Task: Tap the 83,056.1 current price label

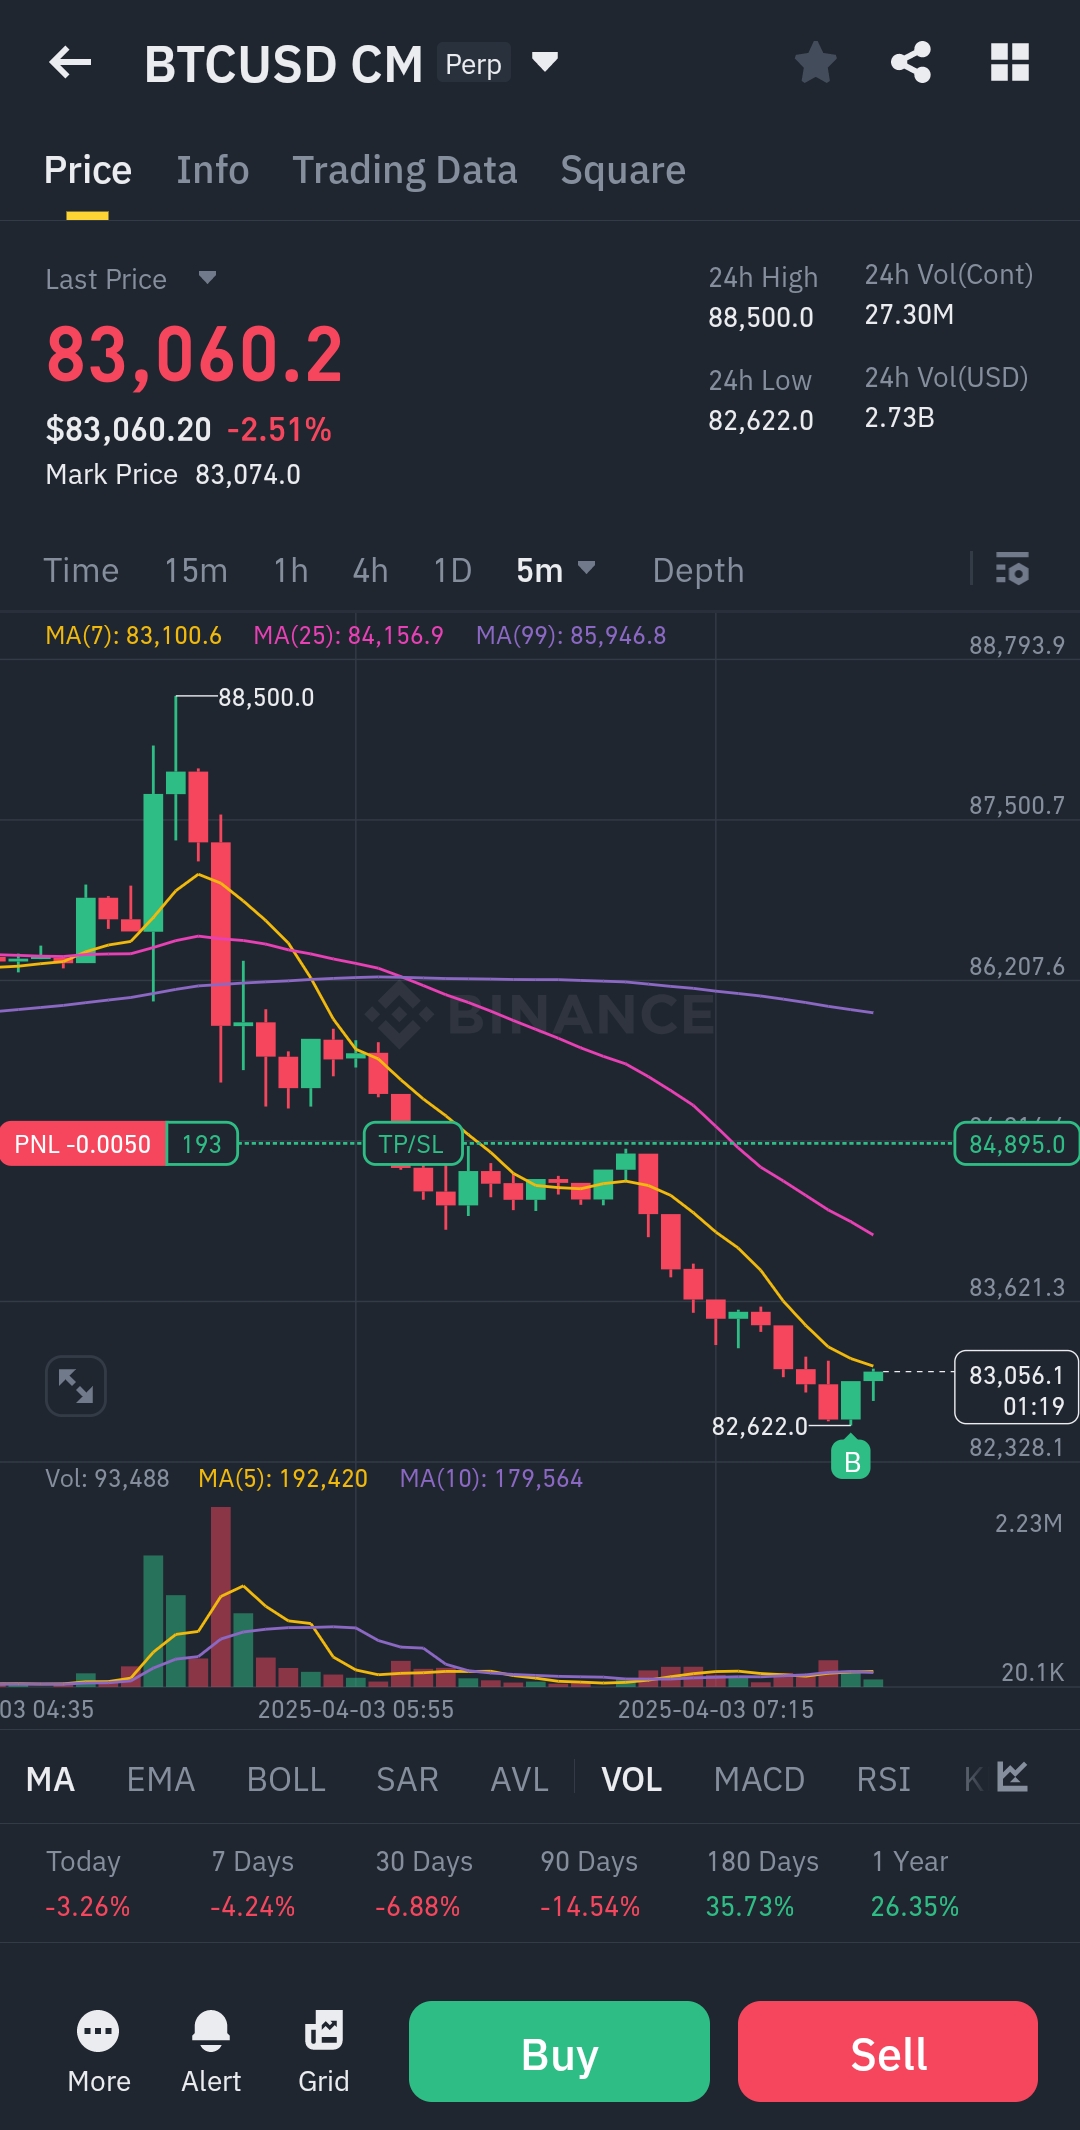Action: 1017,1387
